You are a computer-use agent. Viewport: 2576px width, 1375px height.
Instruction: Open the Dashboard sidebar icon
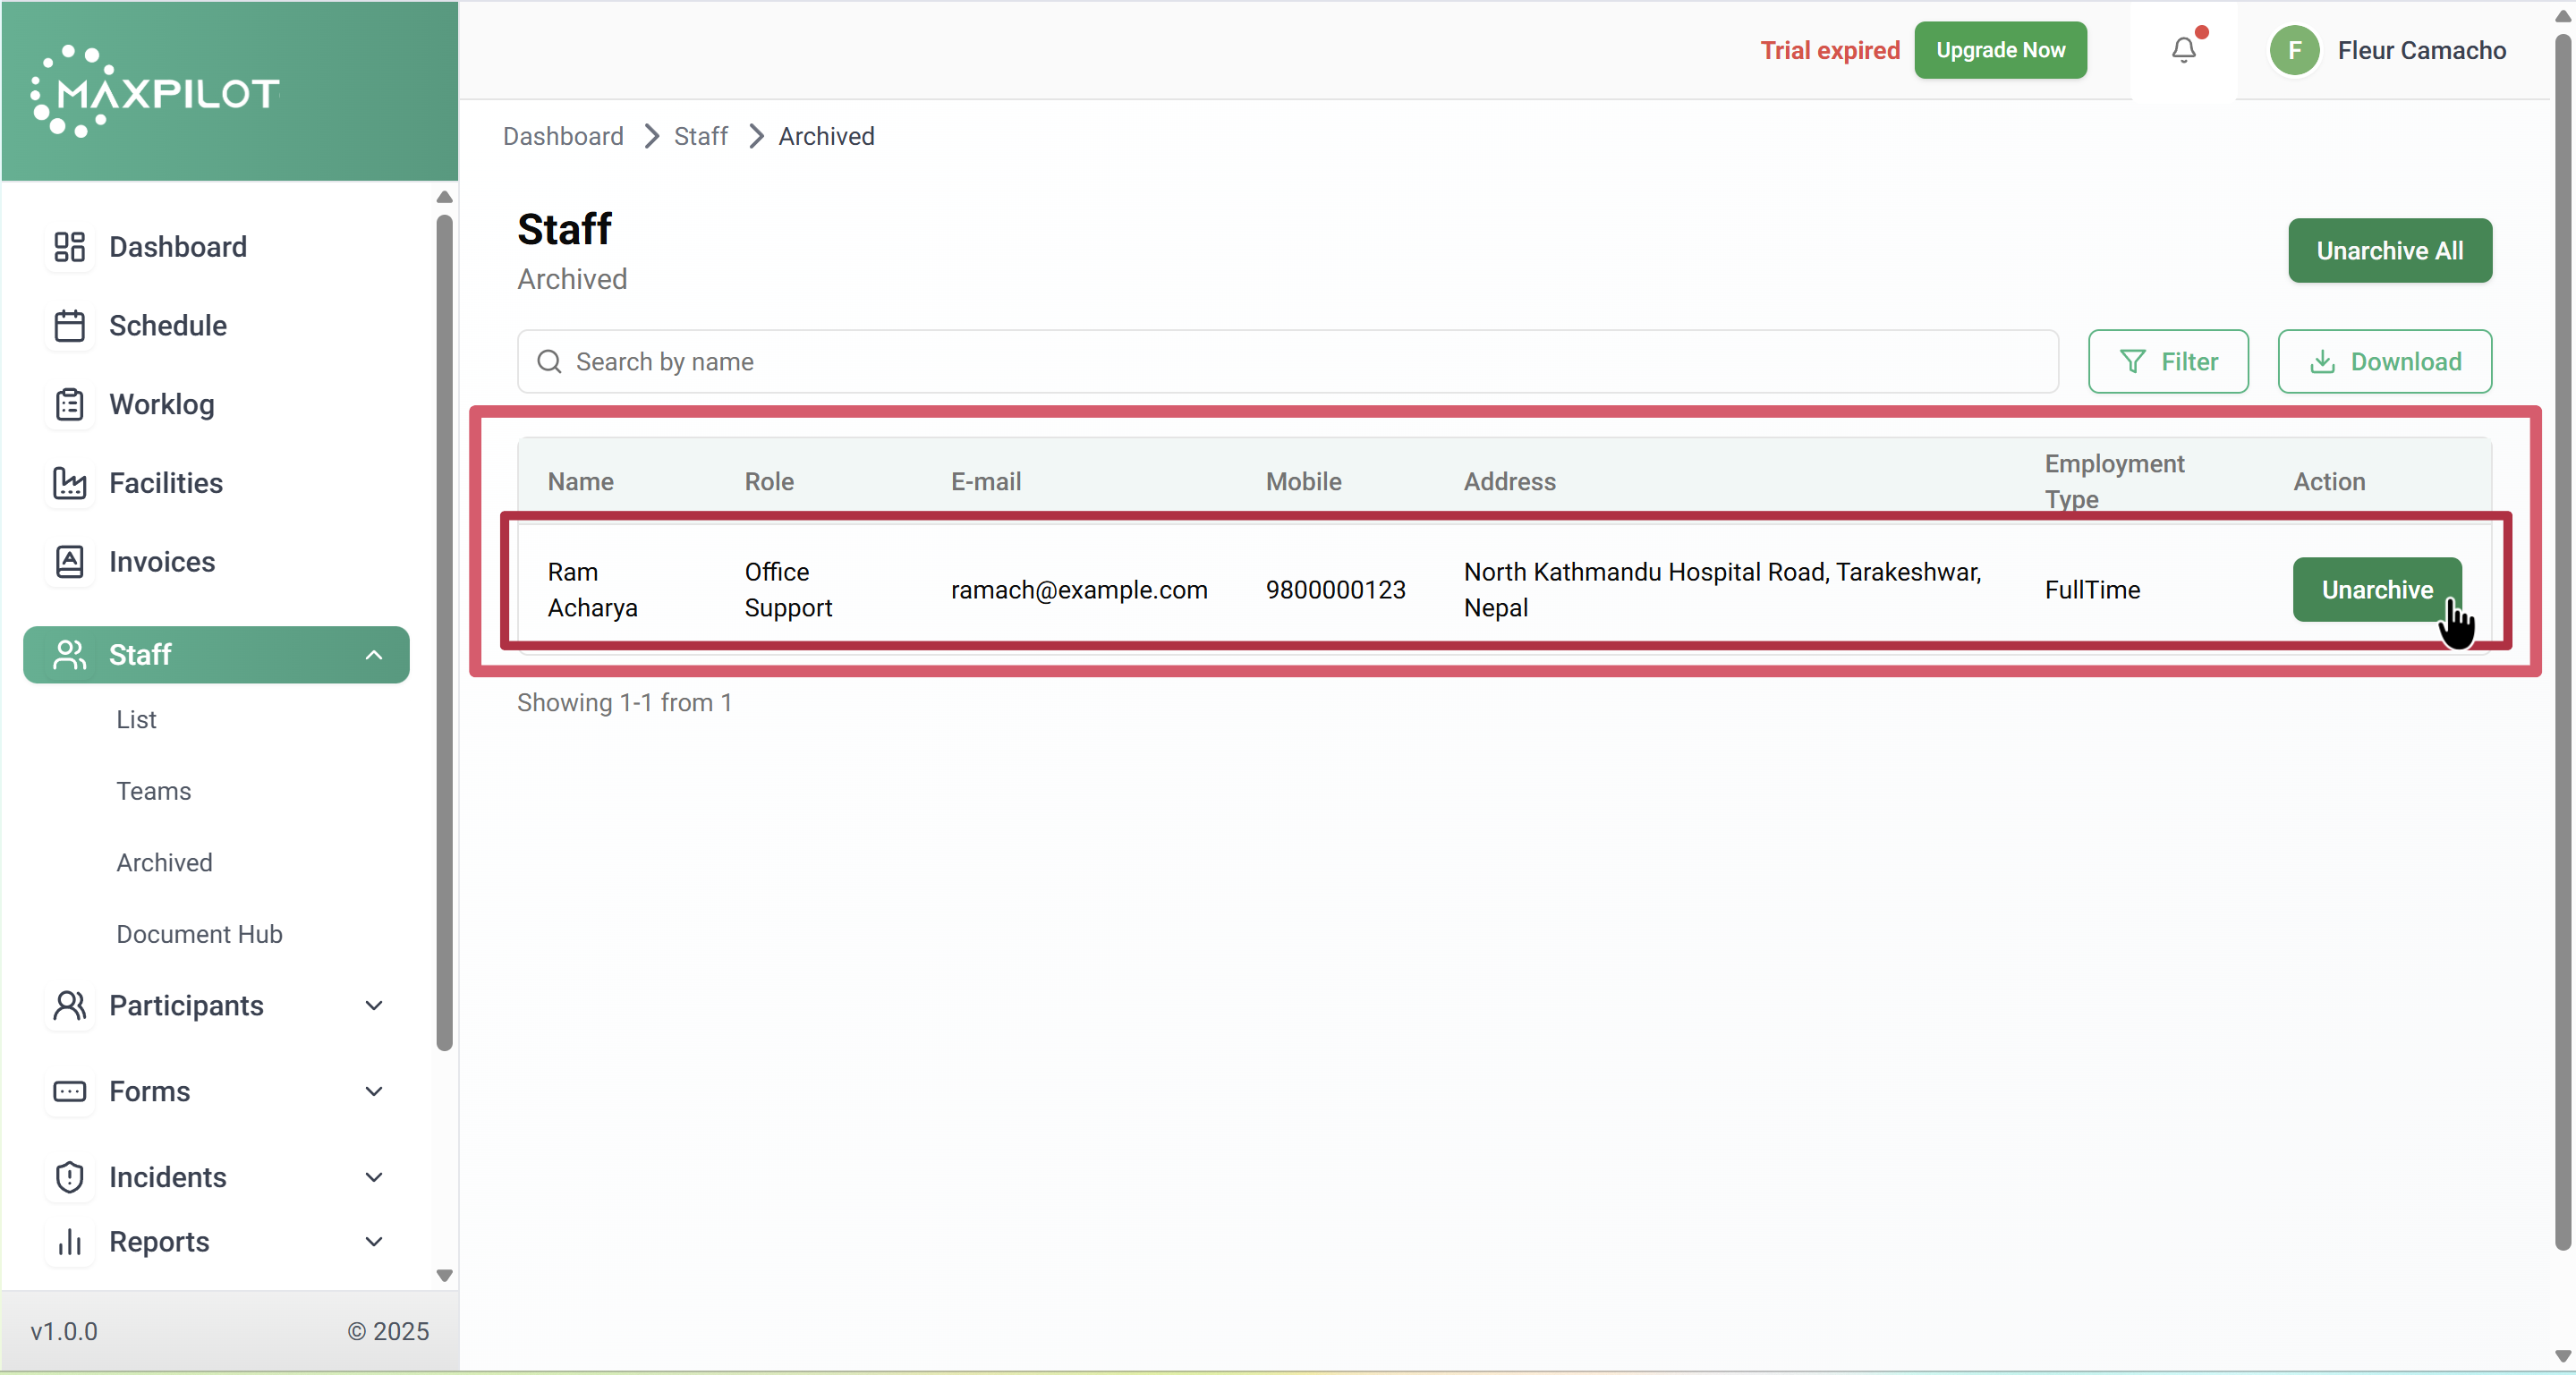point(69,247)
